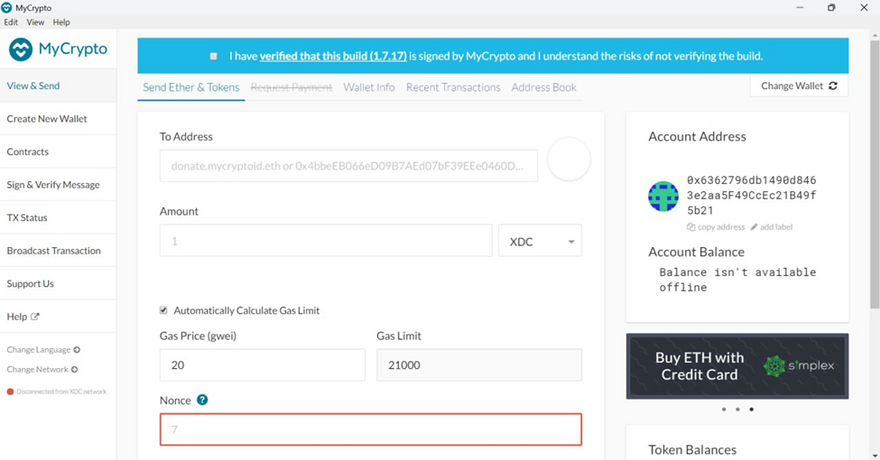Image resolution: width=880 pixels, height=460 pixels.
Task: Select the last banner carousel dot
Action: pos(751,409)
